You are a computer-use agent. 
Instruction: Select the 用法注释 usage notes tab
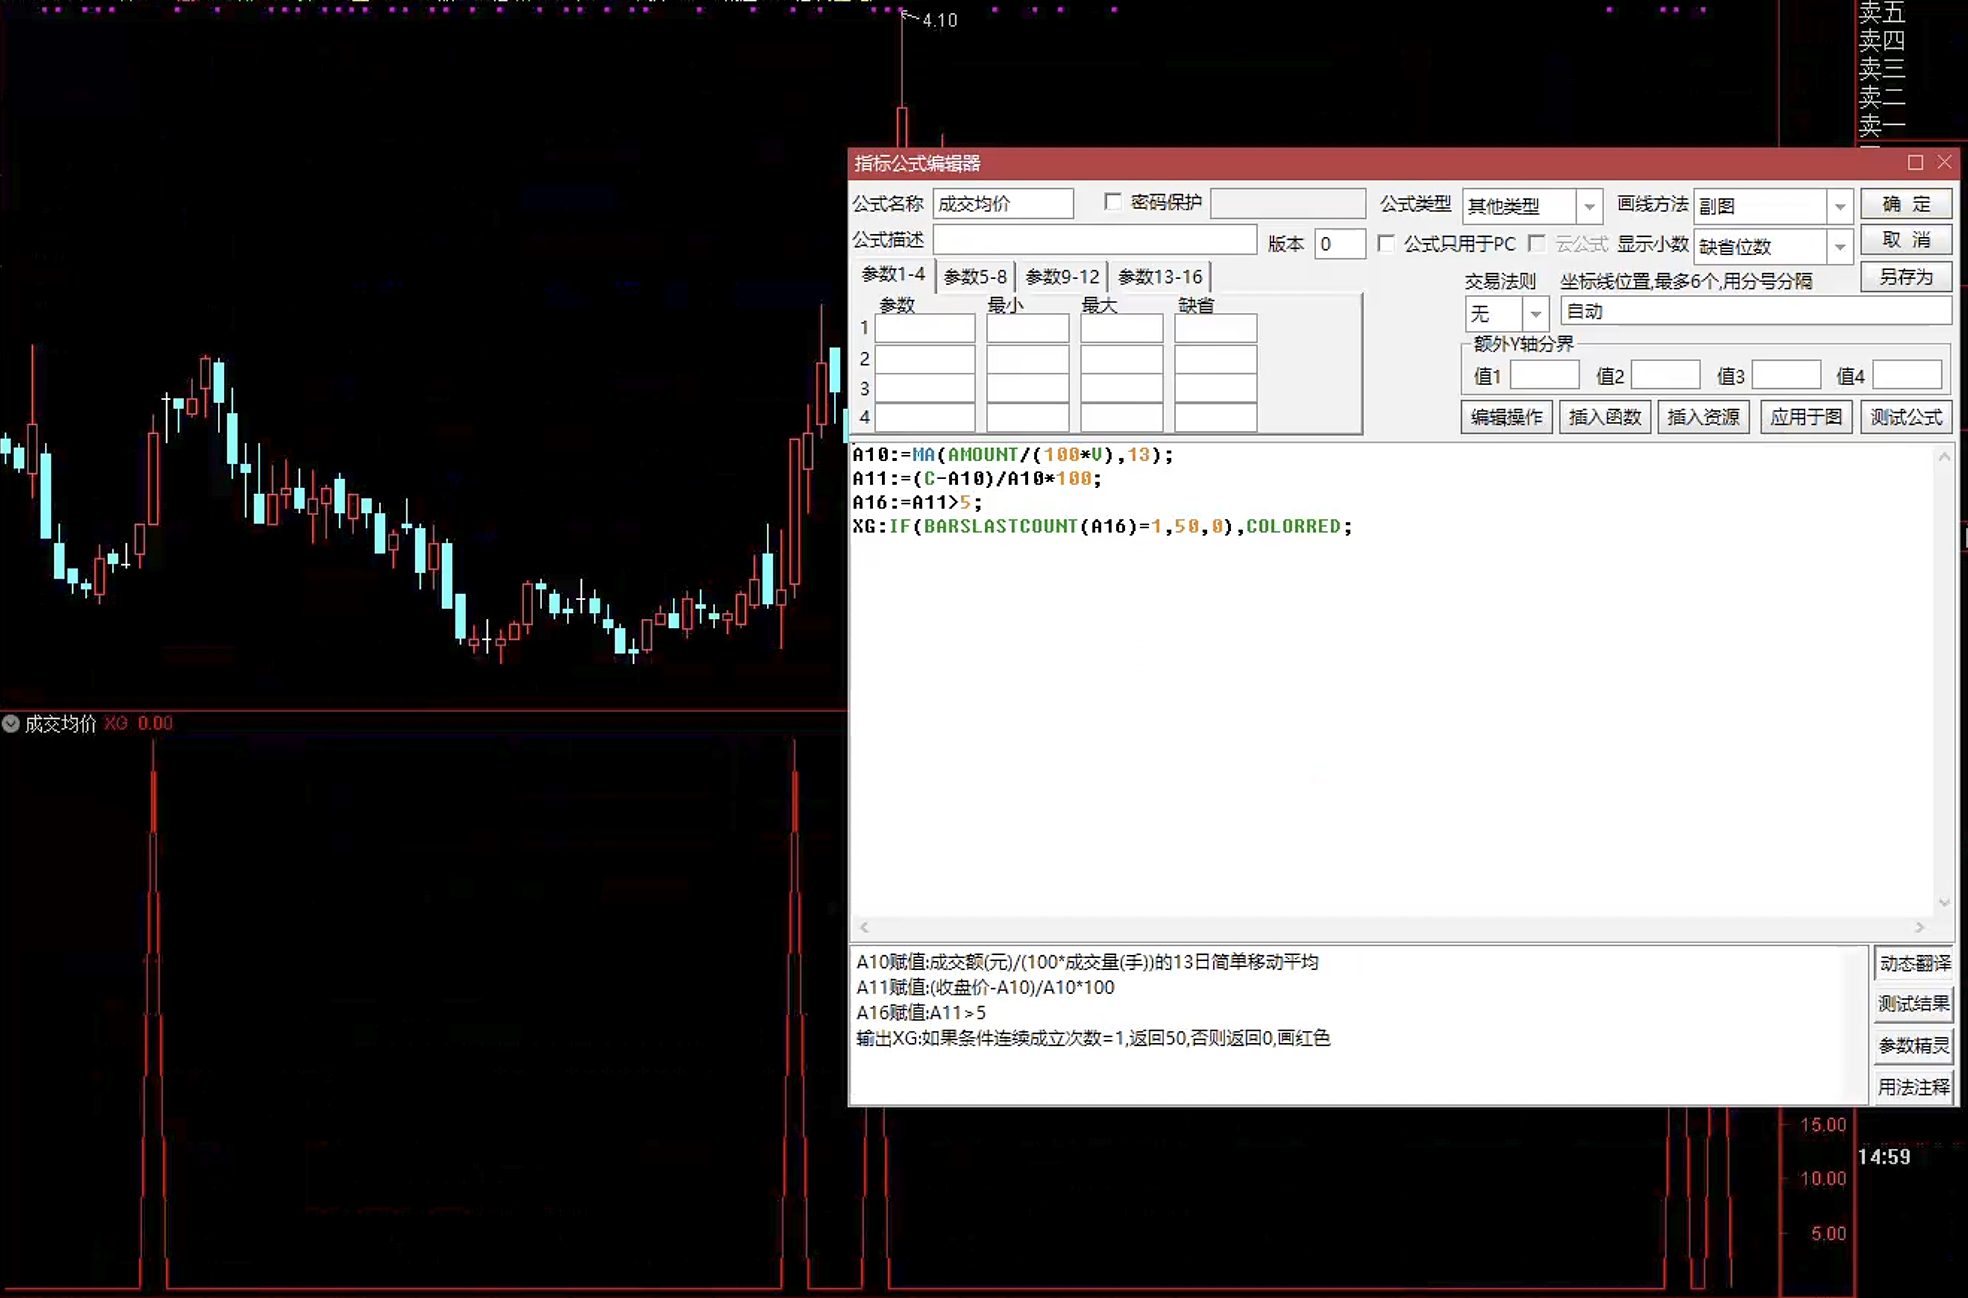pyautogui.click(x=1914, y=1087)
